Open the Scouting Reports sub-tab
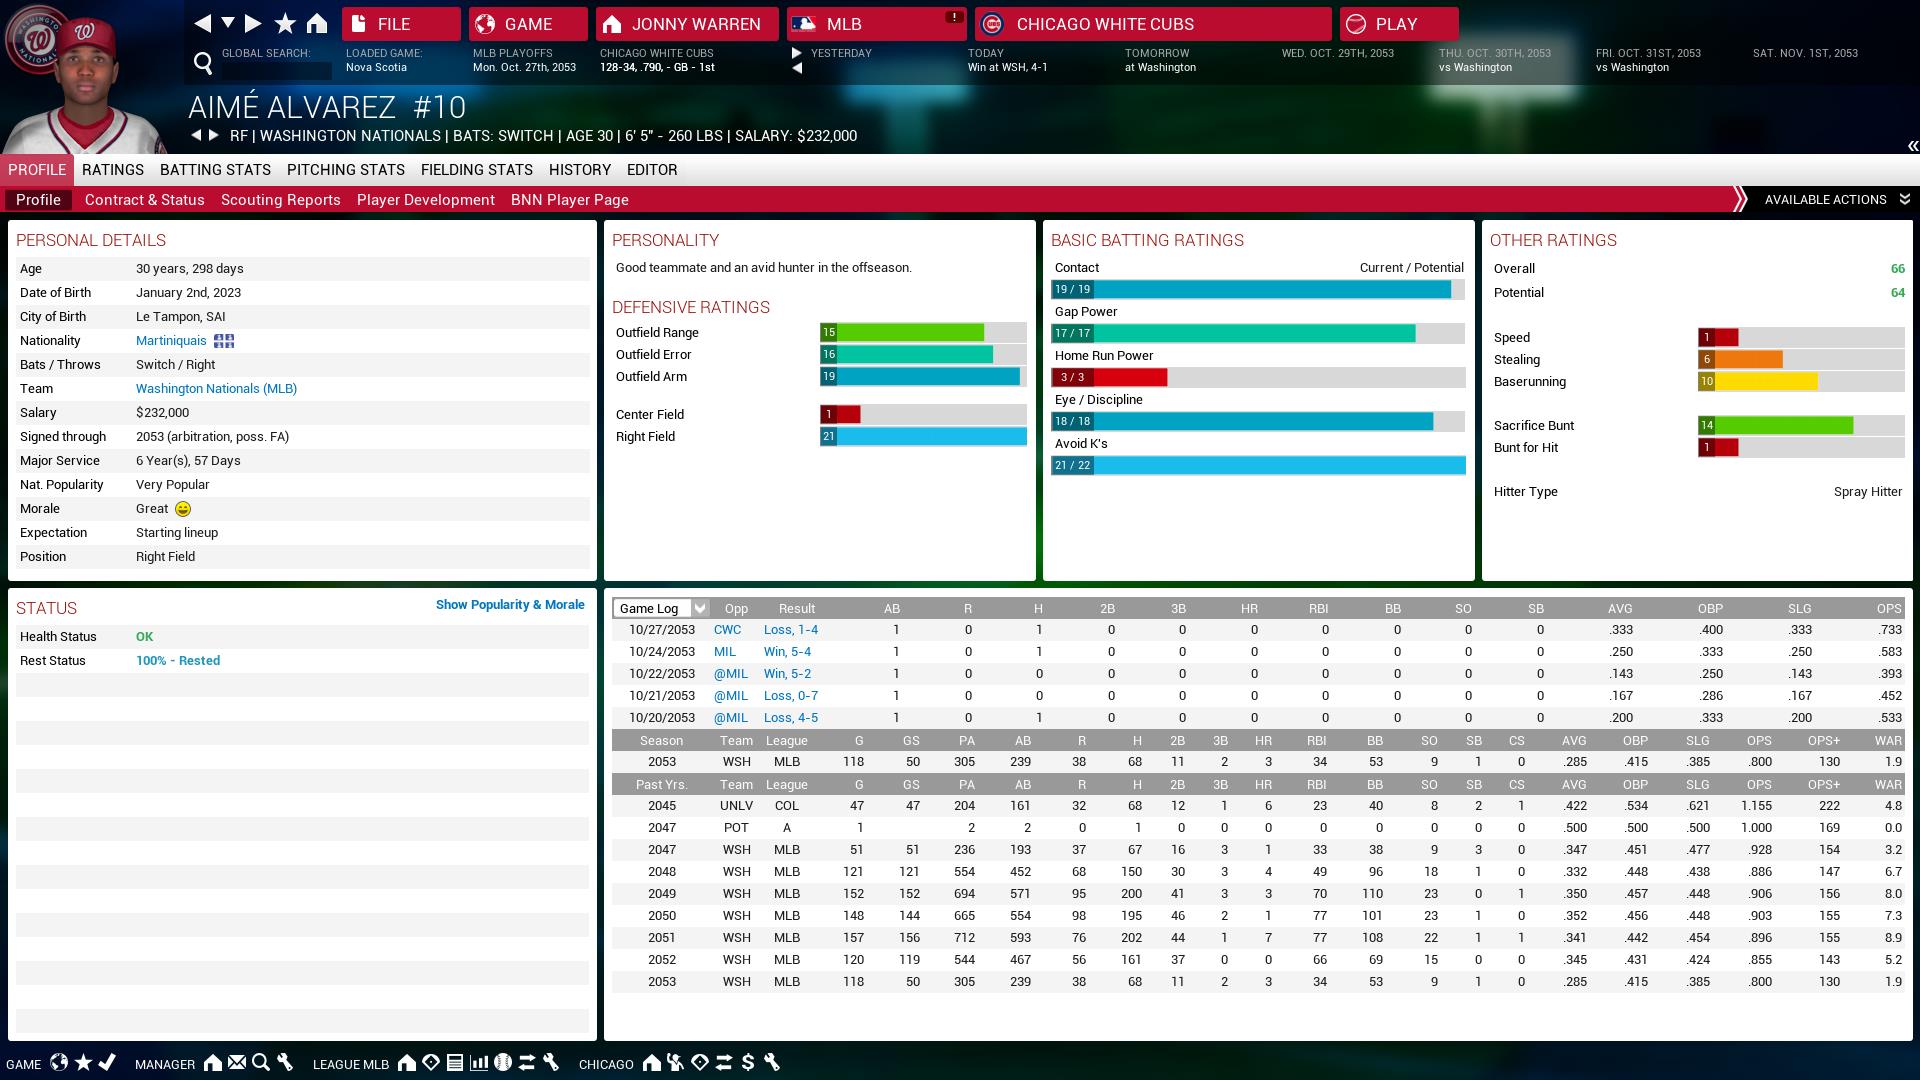The width and height of the screenshot is (1920, 1080). (280, 200)
